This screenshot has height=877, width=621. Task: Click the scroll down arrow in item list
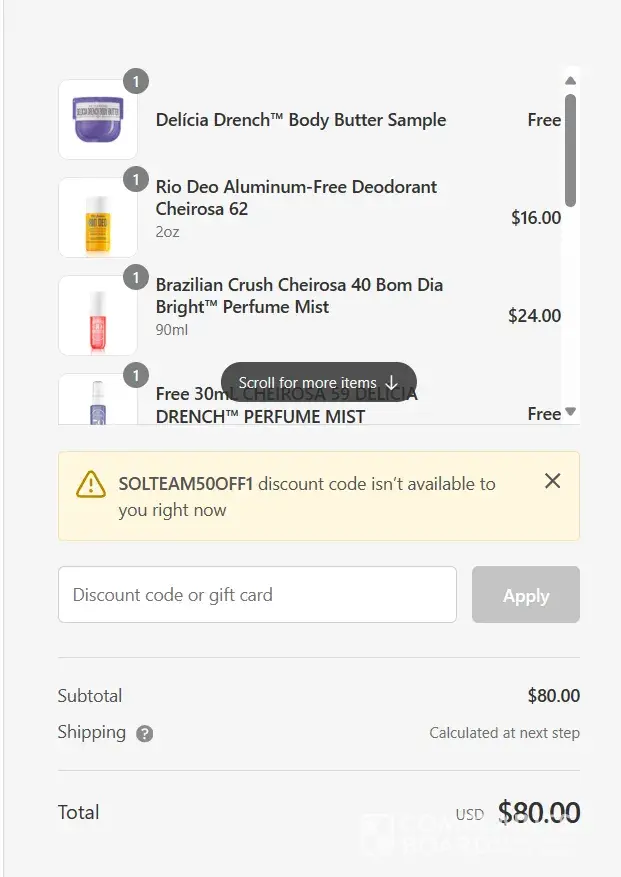pyautogui.click(x=570, y=411)
